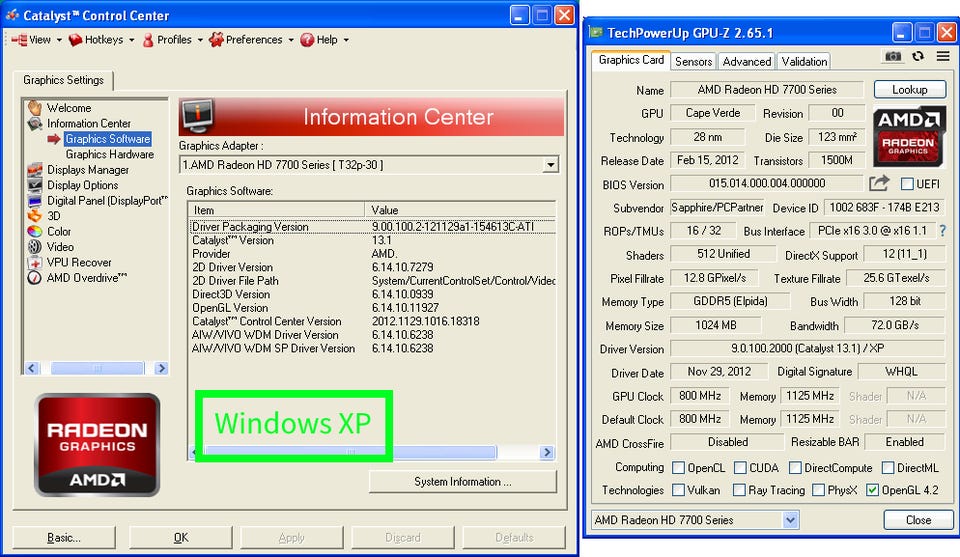Click the tree panel horizontal scrollbar thumb
The image size is (960, 557).
pos(97,368)
